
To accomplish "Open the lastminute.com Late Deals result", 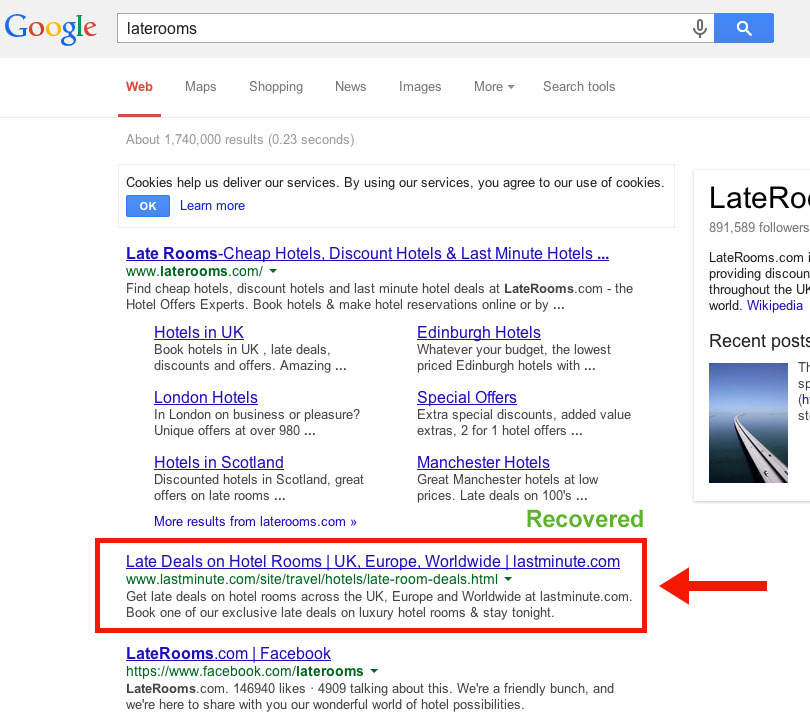I will click(x=373, y=562).
